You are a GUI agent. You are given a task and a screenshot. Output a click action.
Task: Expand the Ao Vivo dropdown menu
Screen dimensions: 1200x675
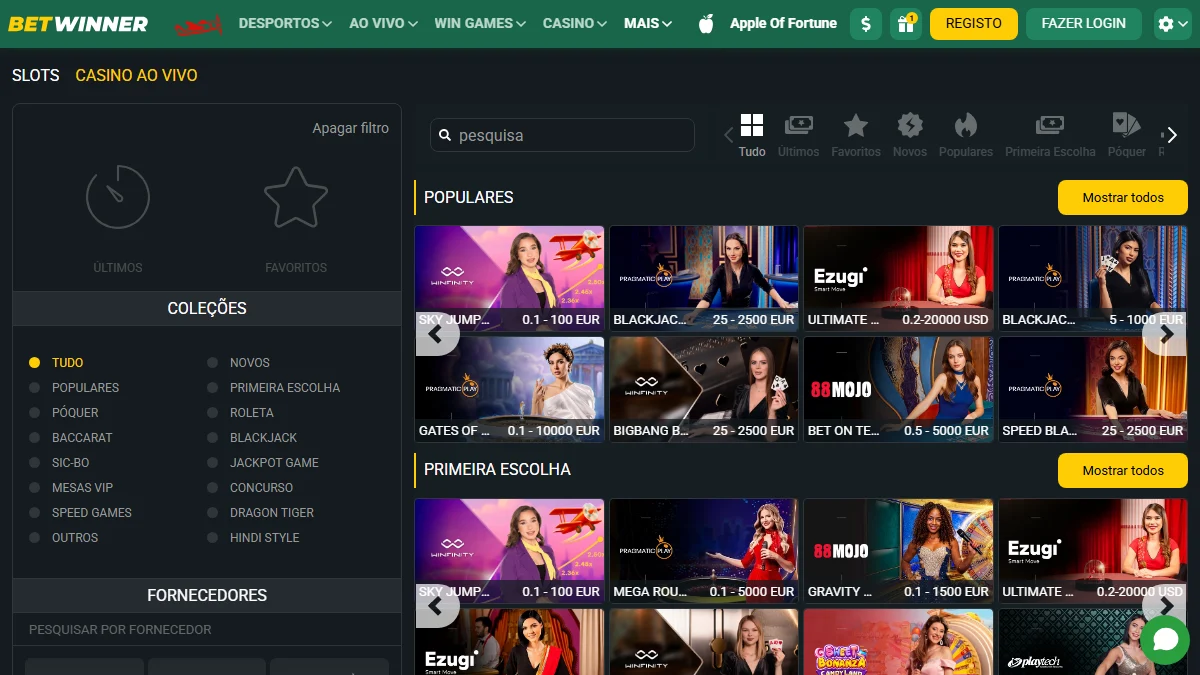coord(383,23)
